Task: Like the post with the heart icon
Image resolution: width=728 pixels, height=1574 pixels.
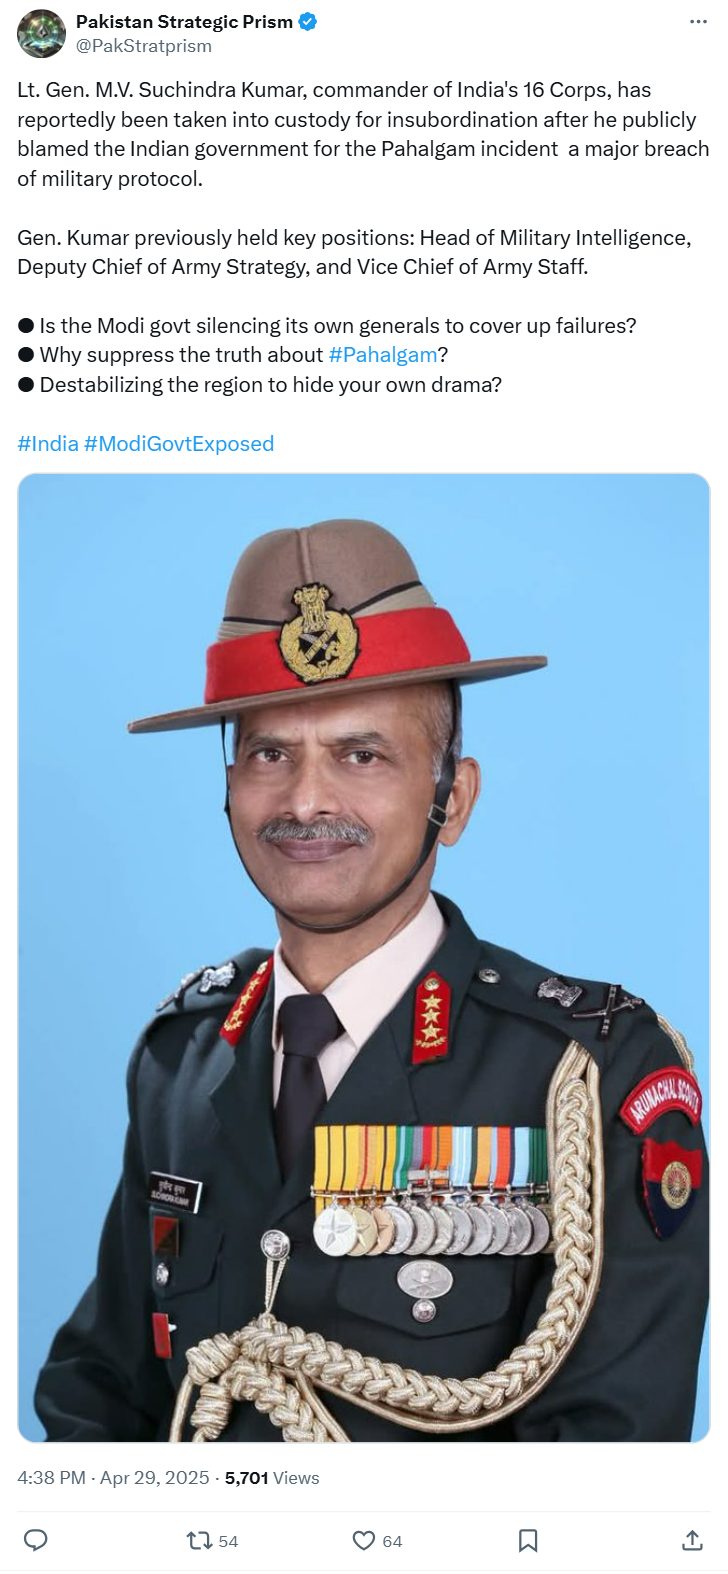Action: (364, 1540)
